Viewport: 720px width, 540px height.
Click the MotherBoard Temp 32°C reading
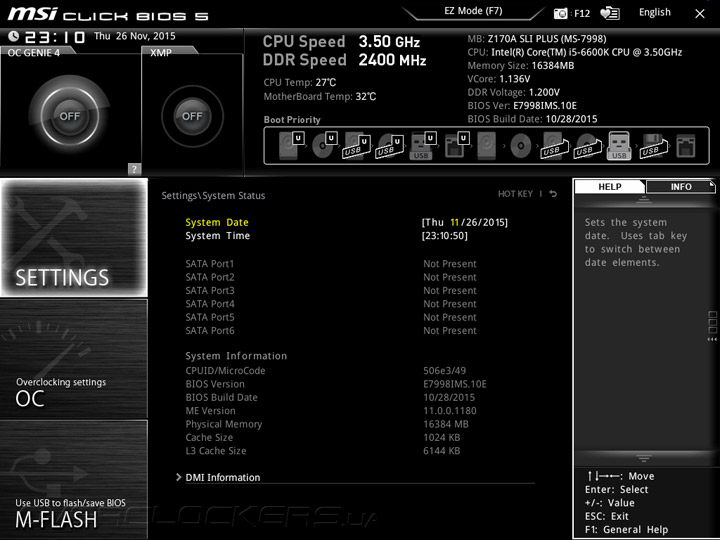[320, 96]
